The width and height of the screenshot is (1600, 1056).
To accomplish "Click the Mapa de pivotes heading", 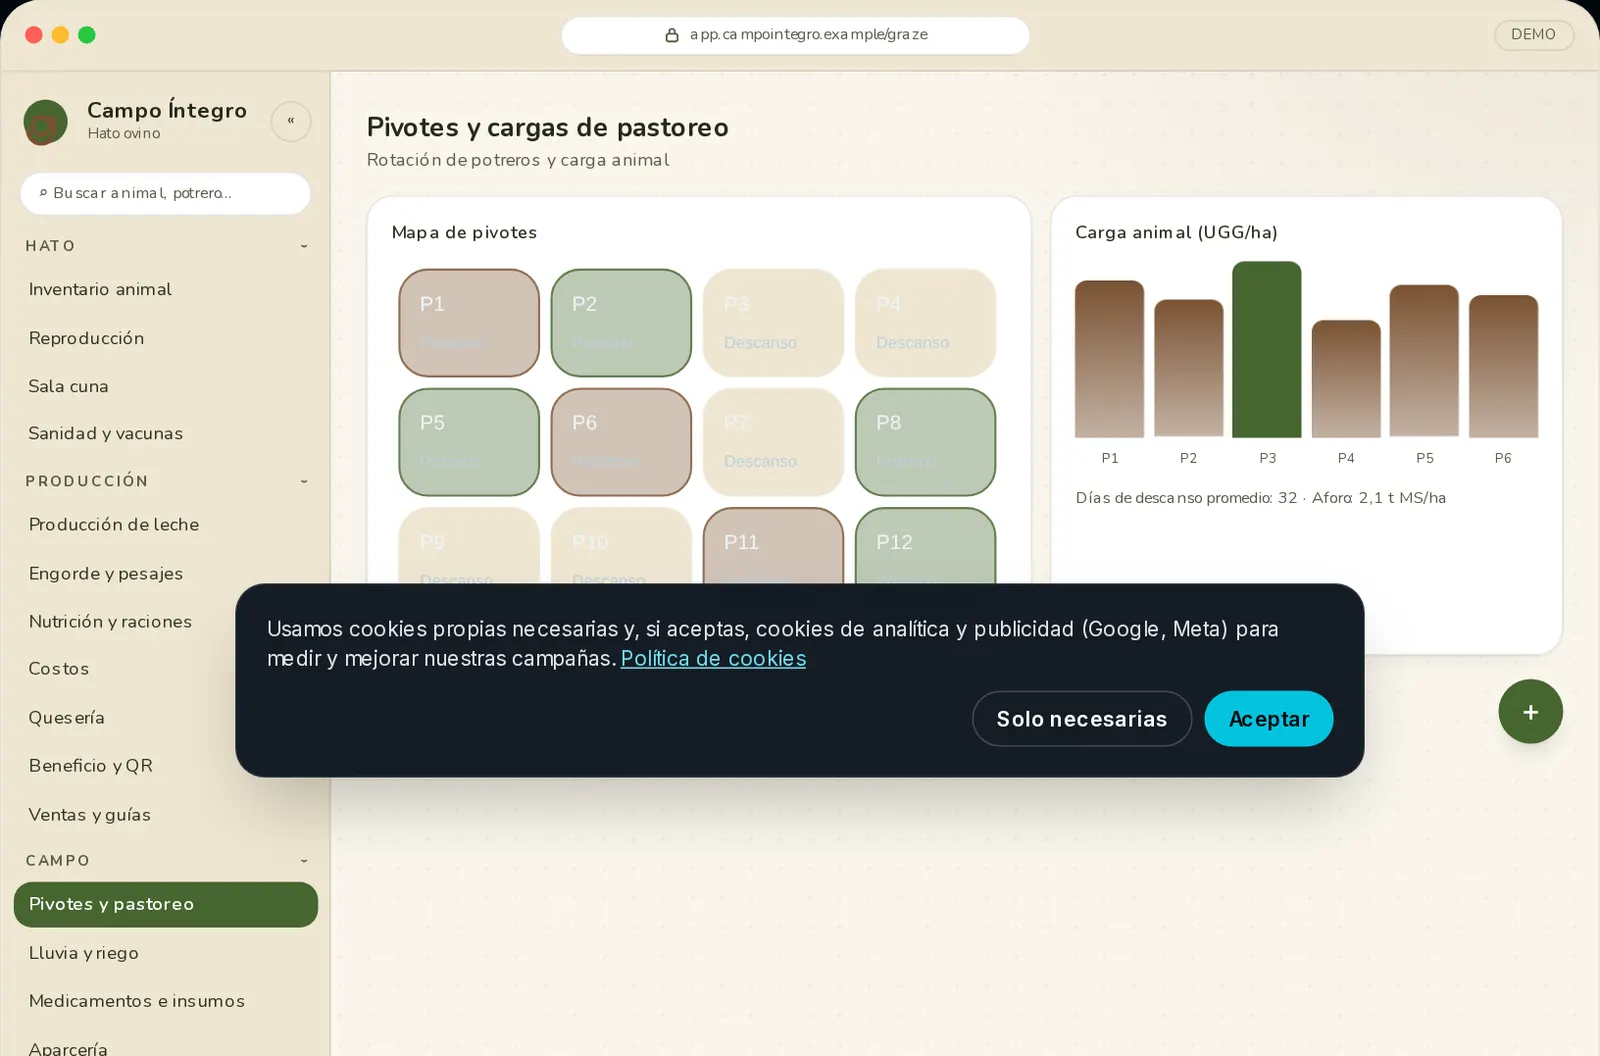I will click(464, 232).
